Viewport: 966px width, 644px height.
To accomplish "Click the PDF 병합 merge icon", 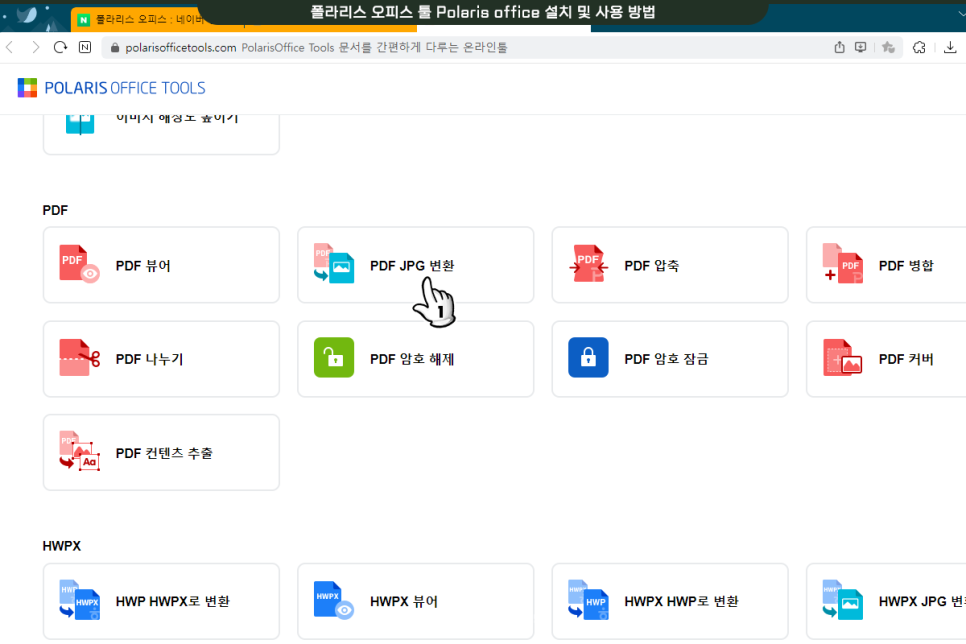I will click(x=842, y=265).
